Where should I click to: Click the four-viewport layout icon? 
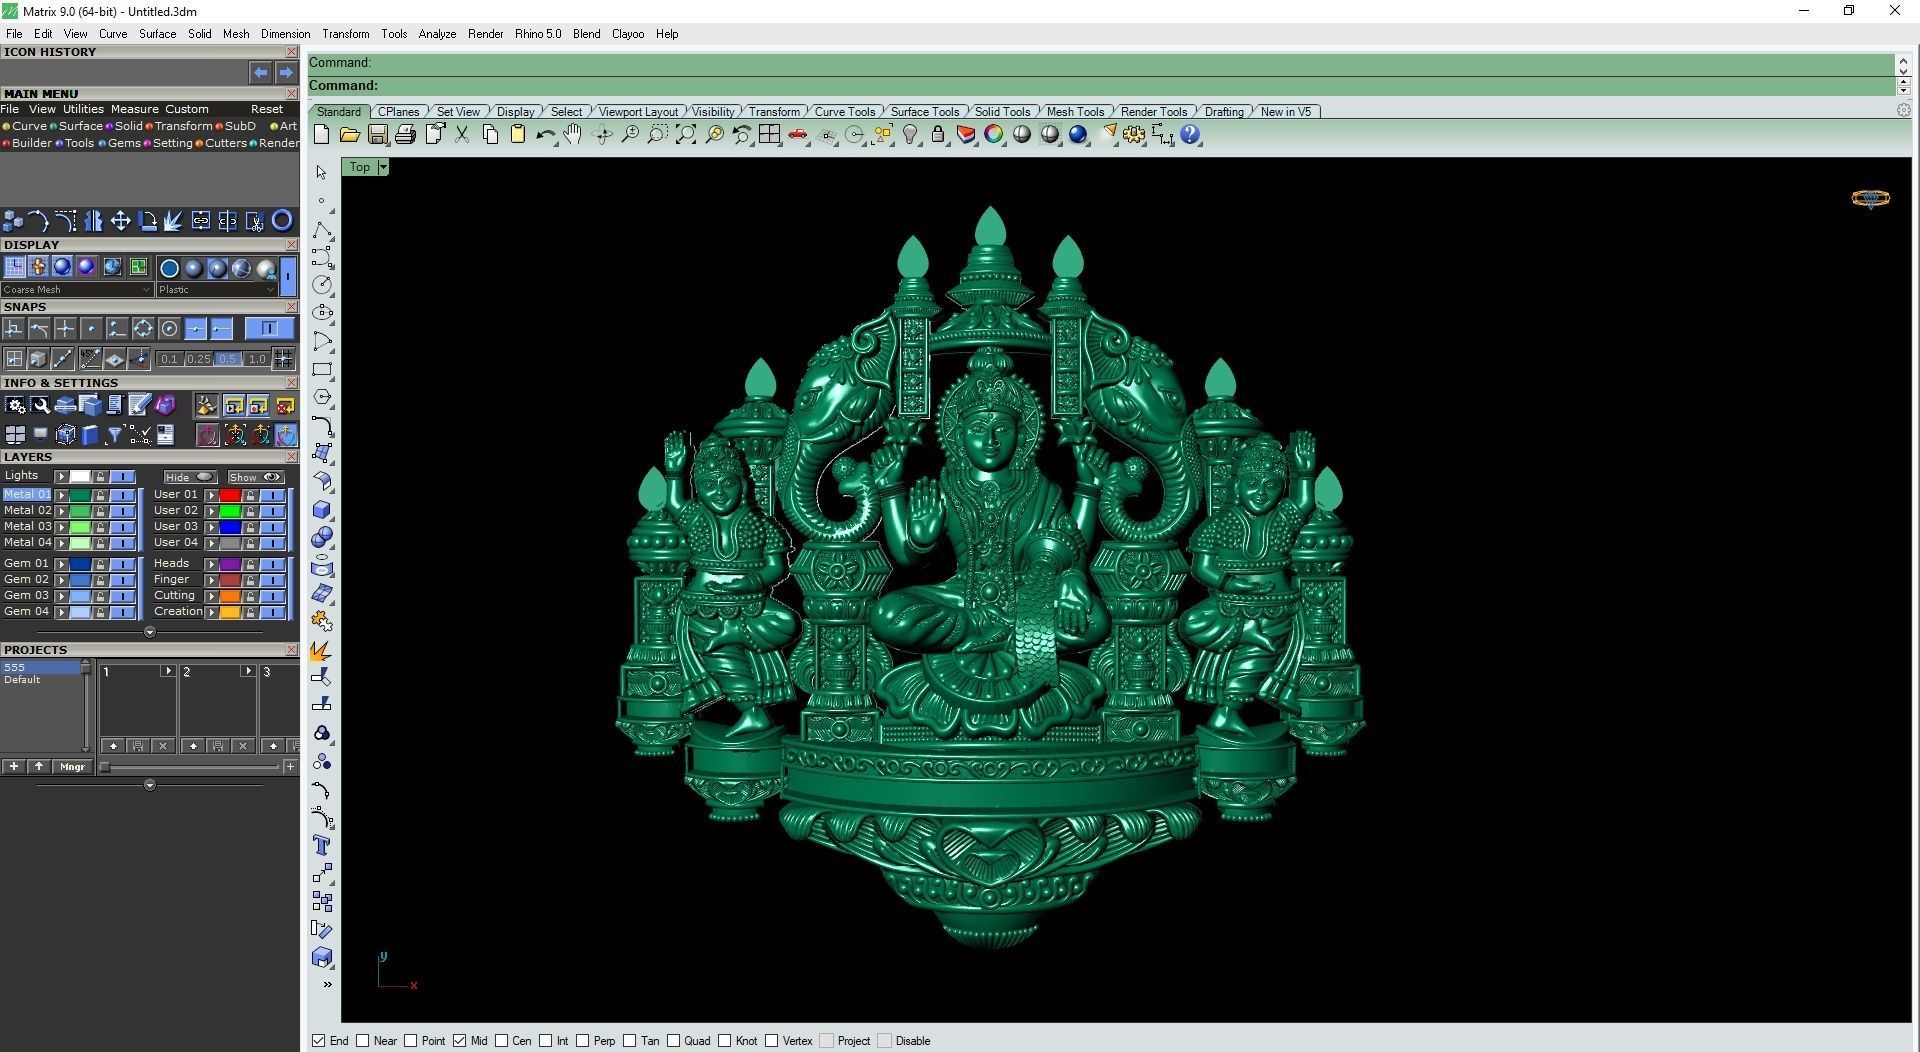769,135
